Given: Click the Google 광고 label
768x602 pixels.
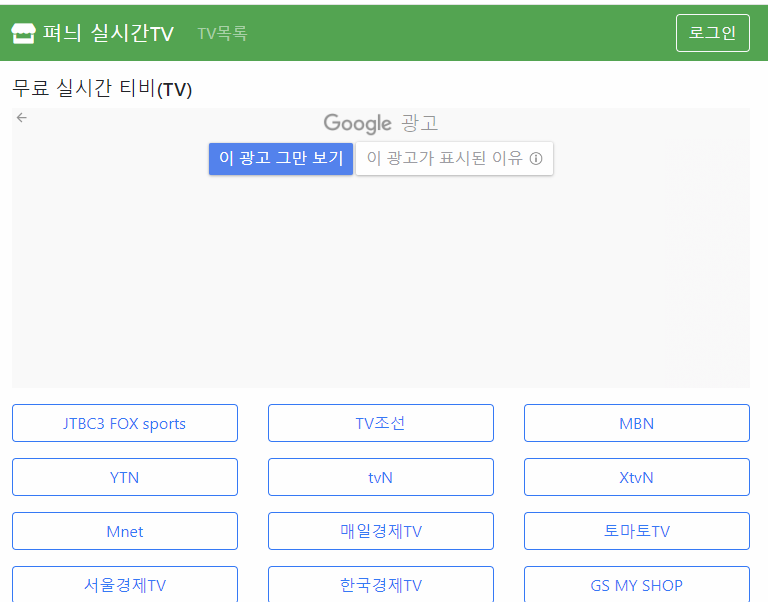Looking at the screenshot, I should click(381, 123).
